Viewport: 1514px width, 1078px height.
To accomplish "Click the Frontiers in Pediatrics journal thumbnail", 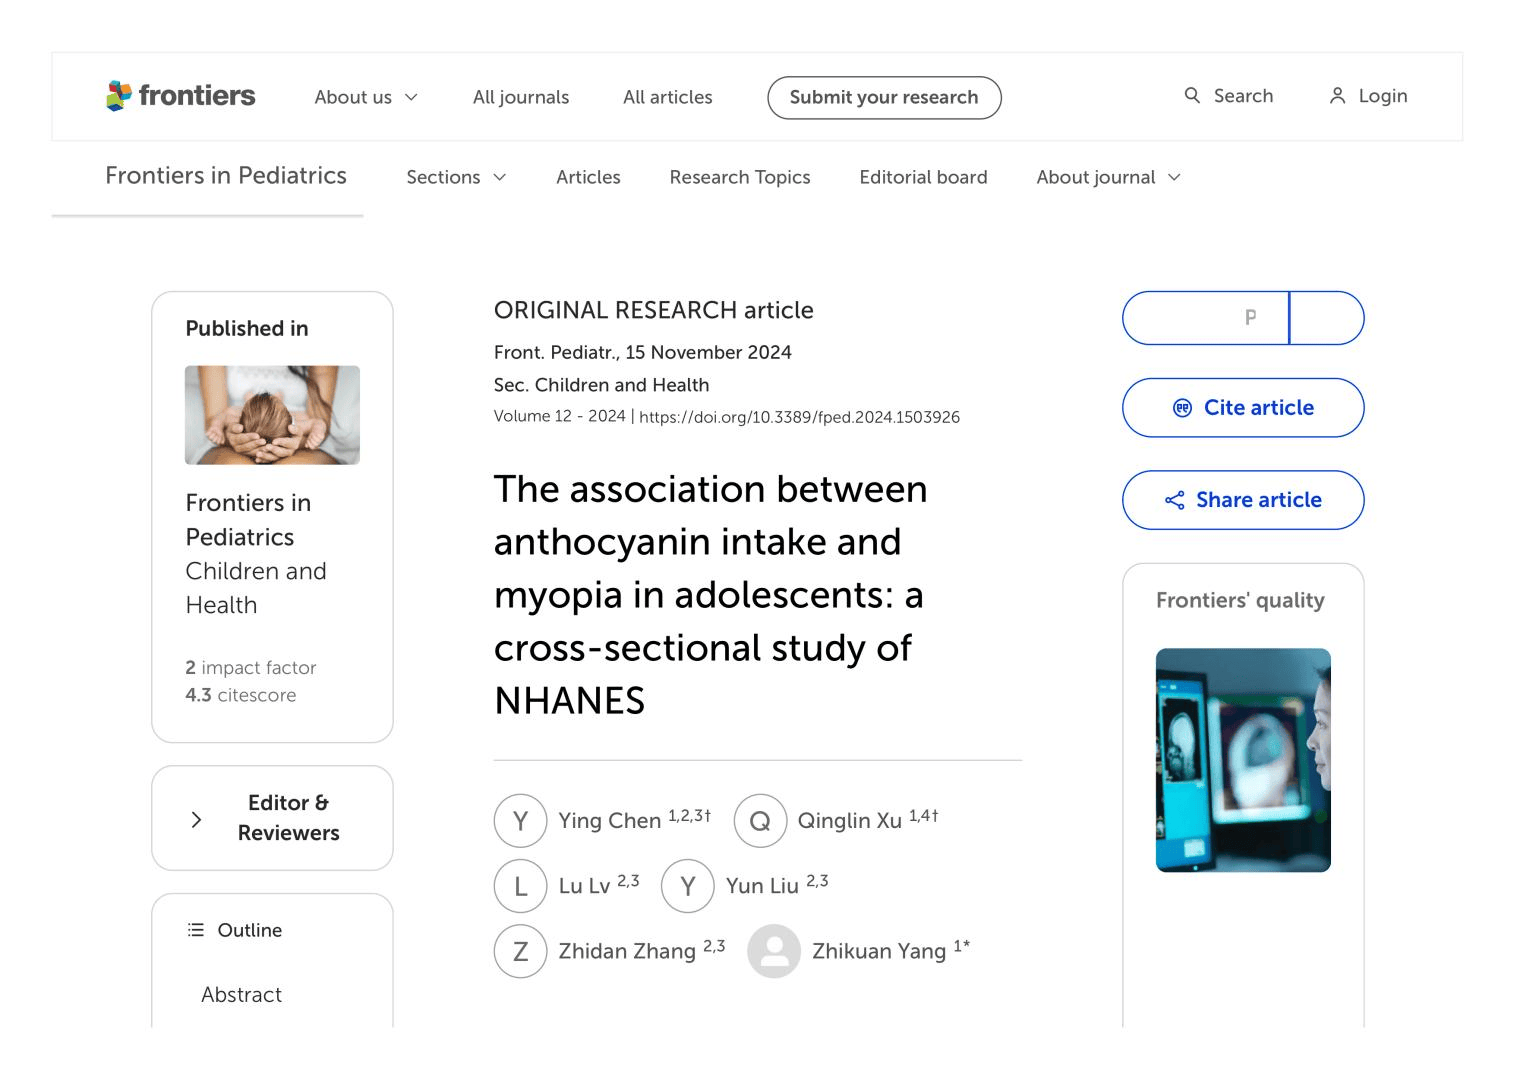I will (x=272, y=415).
